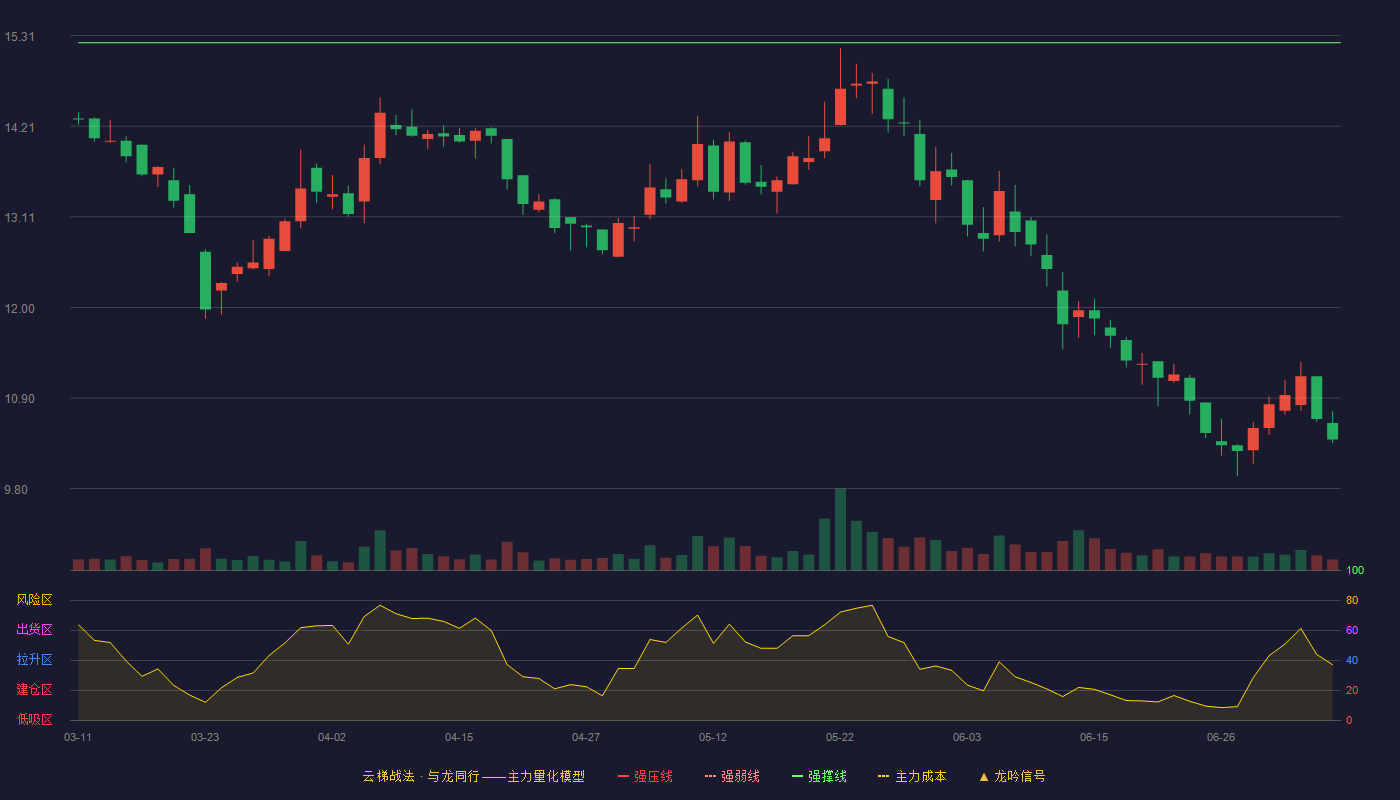
Task: Click the 出货区 zone label
Action: 34,630
